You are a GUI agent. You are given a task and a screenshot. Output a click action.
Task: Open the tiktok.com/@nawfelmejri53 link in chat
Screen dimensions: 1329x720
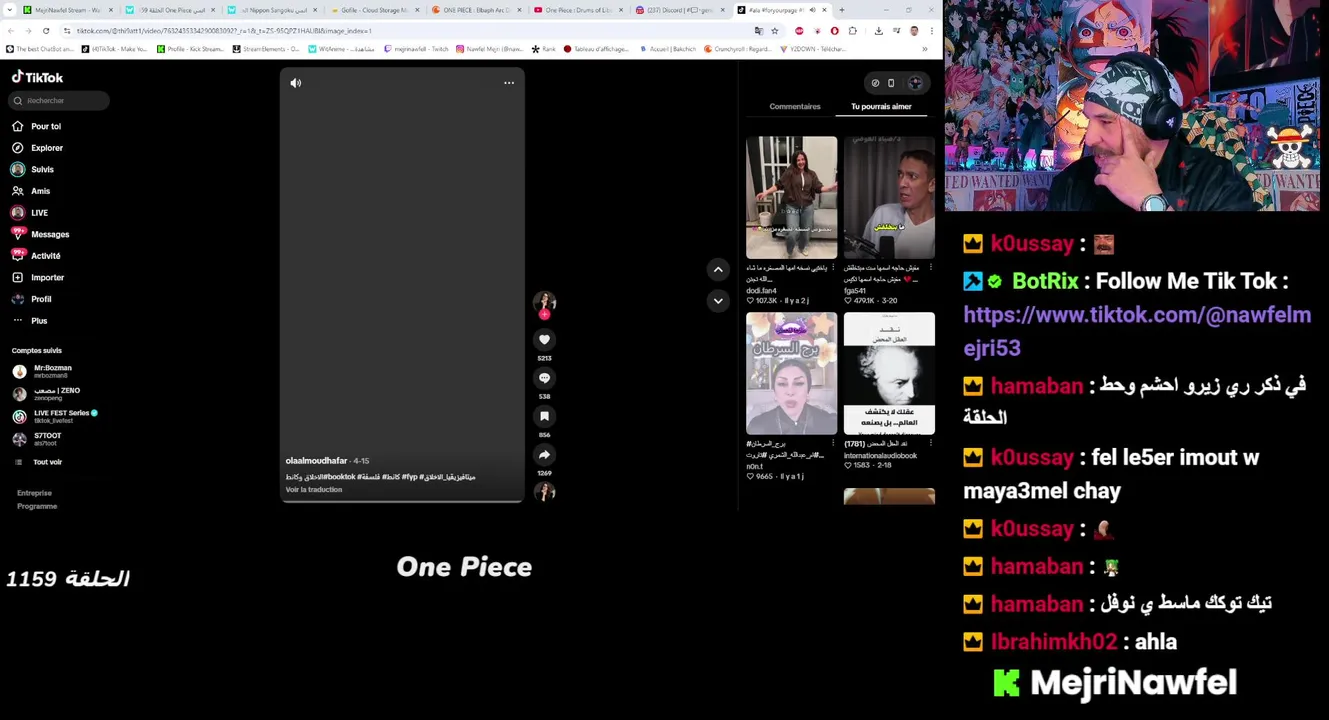(x=1137, y=332)
